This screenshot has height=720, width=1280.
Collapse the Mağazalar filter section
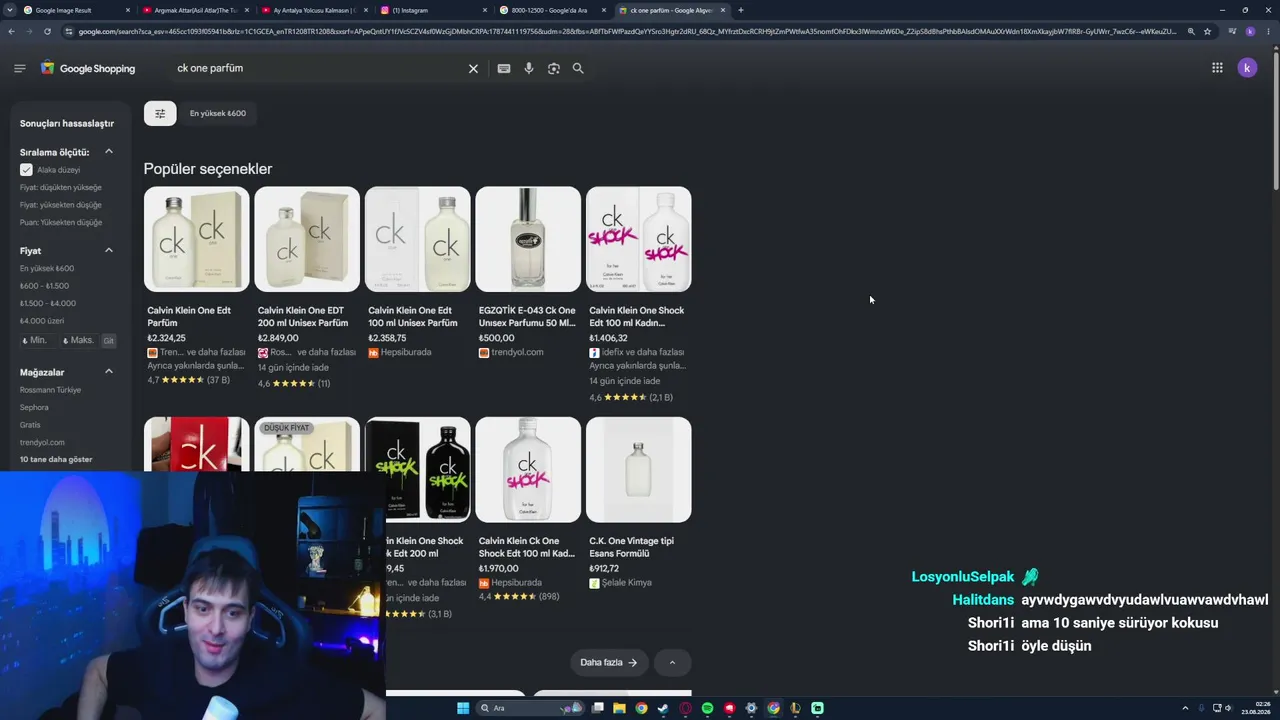pyautogui.click(x=109, y=372)
